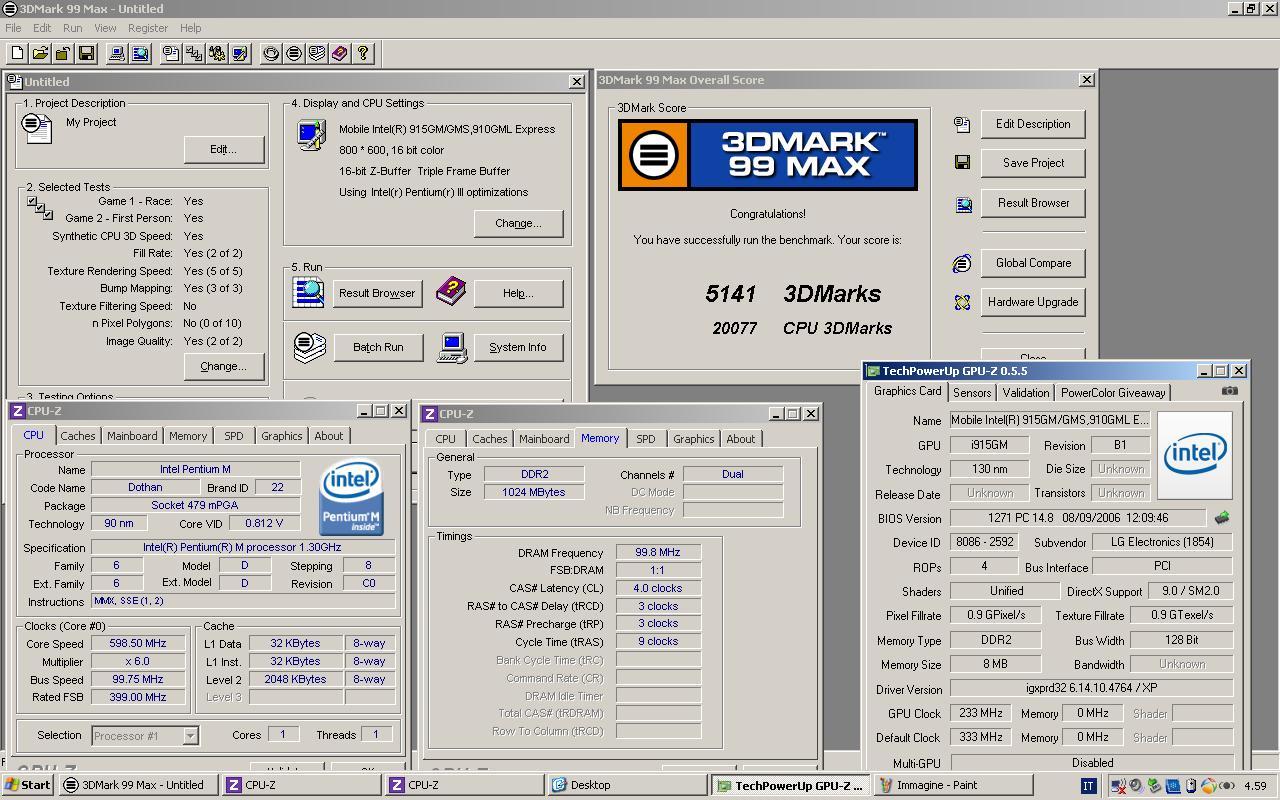This screenshot has width=1280, height=800.
Task: Click the 3DMark logo toolbar icon
Action: click(294, 53)
